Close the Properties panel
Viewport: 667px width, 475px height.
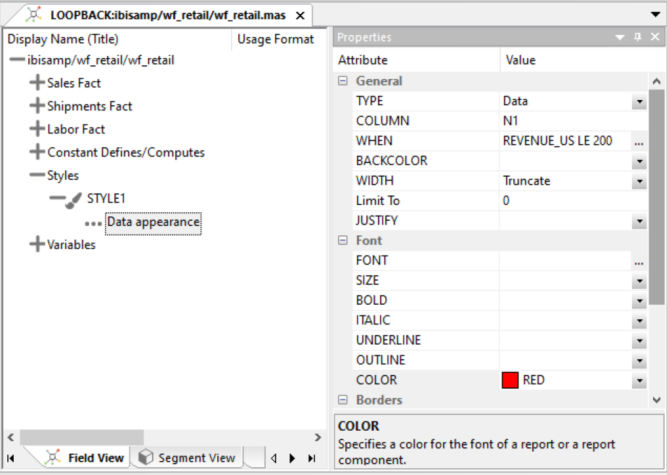pyautogui.click(x=654, y=37)
